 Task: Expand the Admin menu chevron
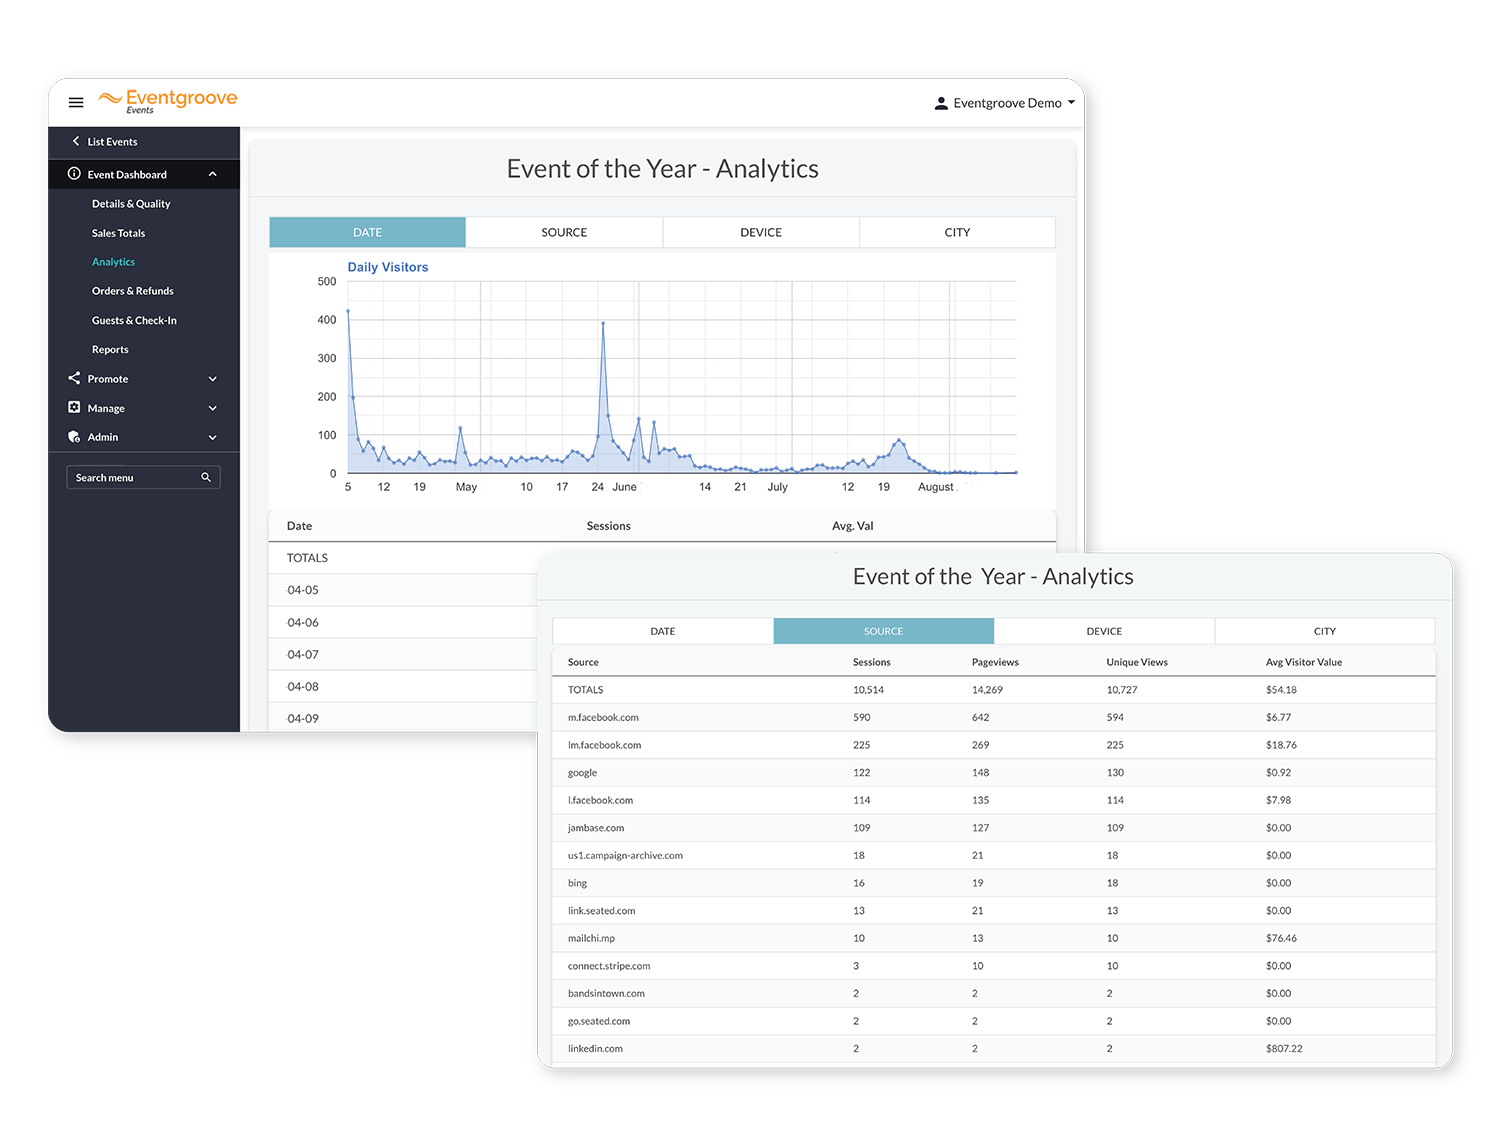[x=212, y=437]
